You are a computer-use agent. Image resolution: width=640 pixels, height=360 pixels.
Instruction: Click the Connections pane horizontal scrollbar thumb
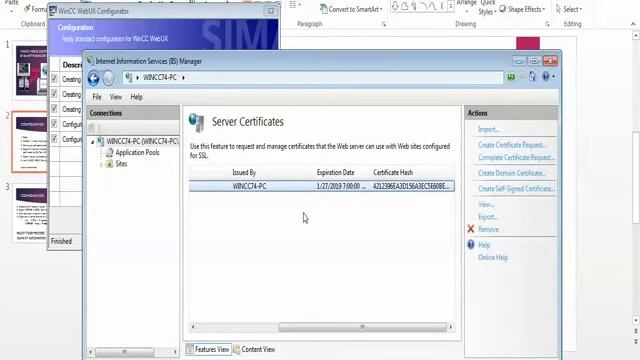coord(124,352)
